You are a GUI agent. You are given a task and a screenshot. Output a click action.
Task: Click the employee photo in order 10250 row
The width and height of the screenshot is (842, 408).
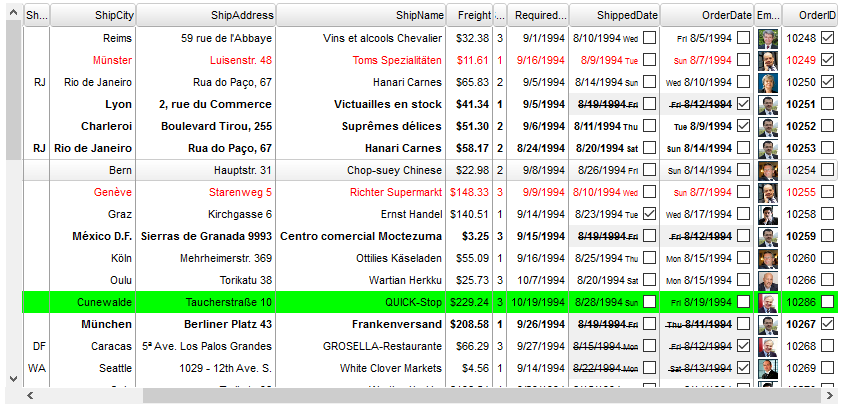(768, 83)
